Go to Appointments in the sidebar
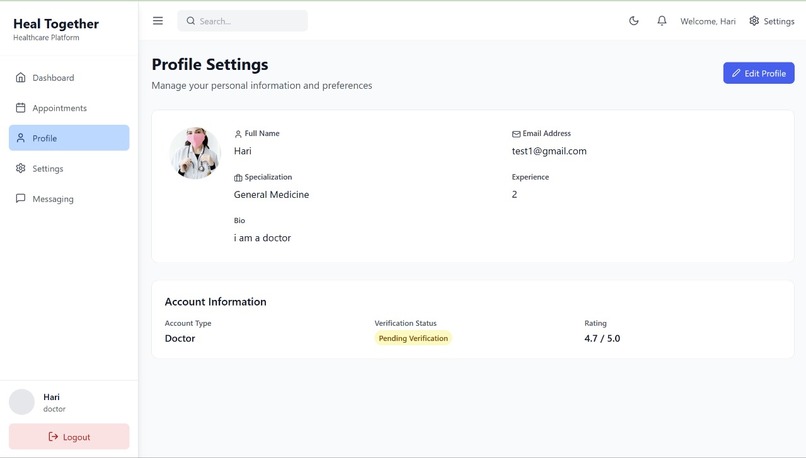This screenshot has height=458, width=806. [69, 108]
